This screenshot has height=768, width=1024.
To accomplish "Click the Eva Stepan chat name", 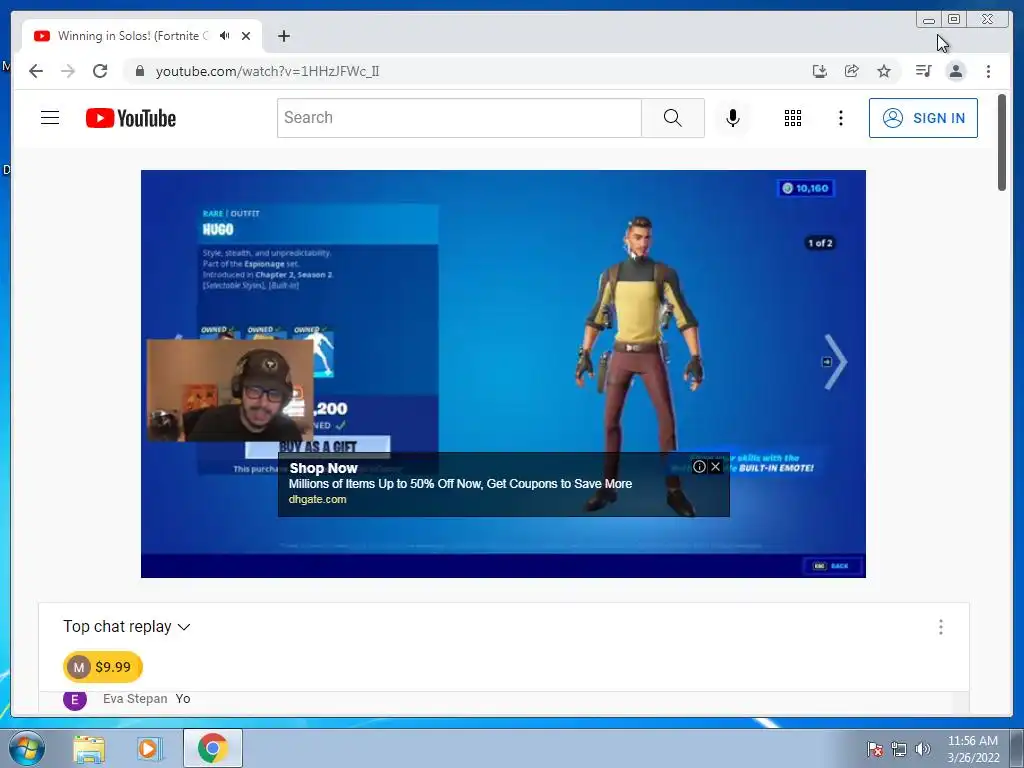I will (135, 699).
